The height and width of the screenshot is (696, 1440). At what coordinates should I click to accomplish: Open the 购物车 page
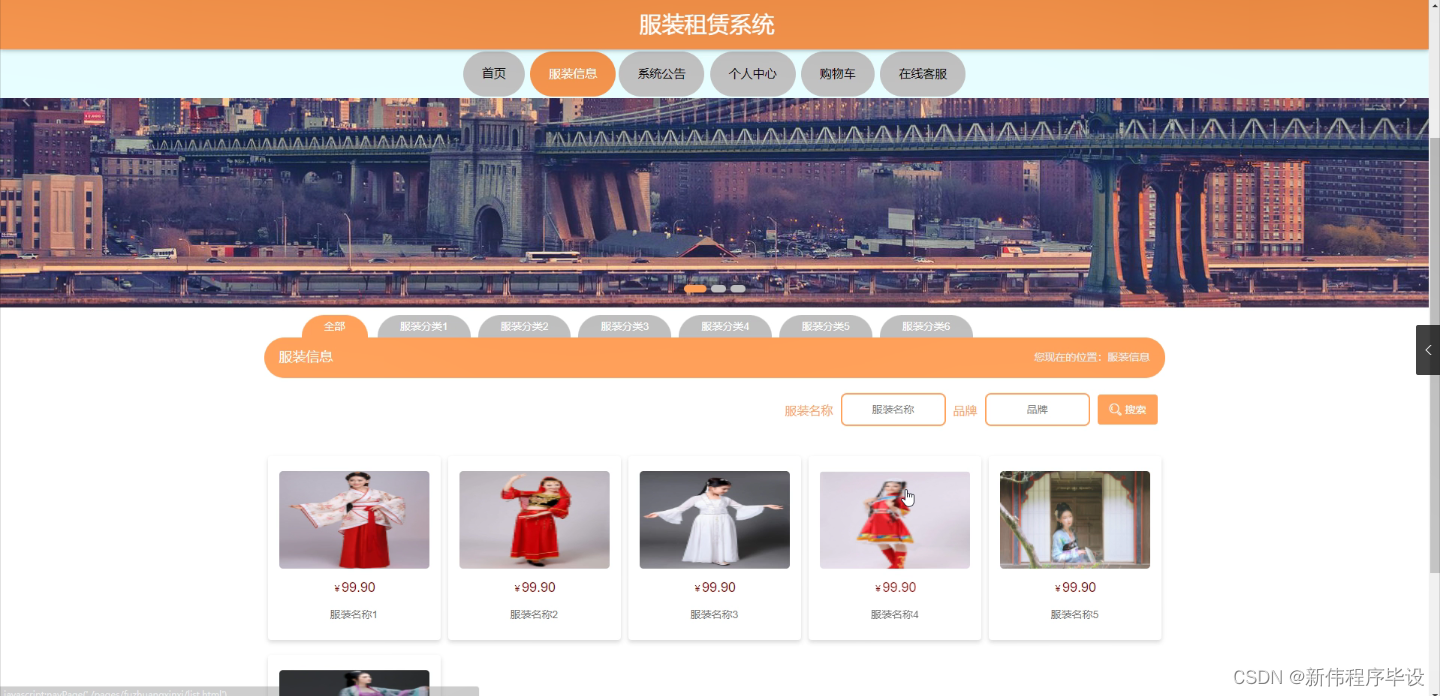pos(838,74)
